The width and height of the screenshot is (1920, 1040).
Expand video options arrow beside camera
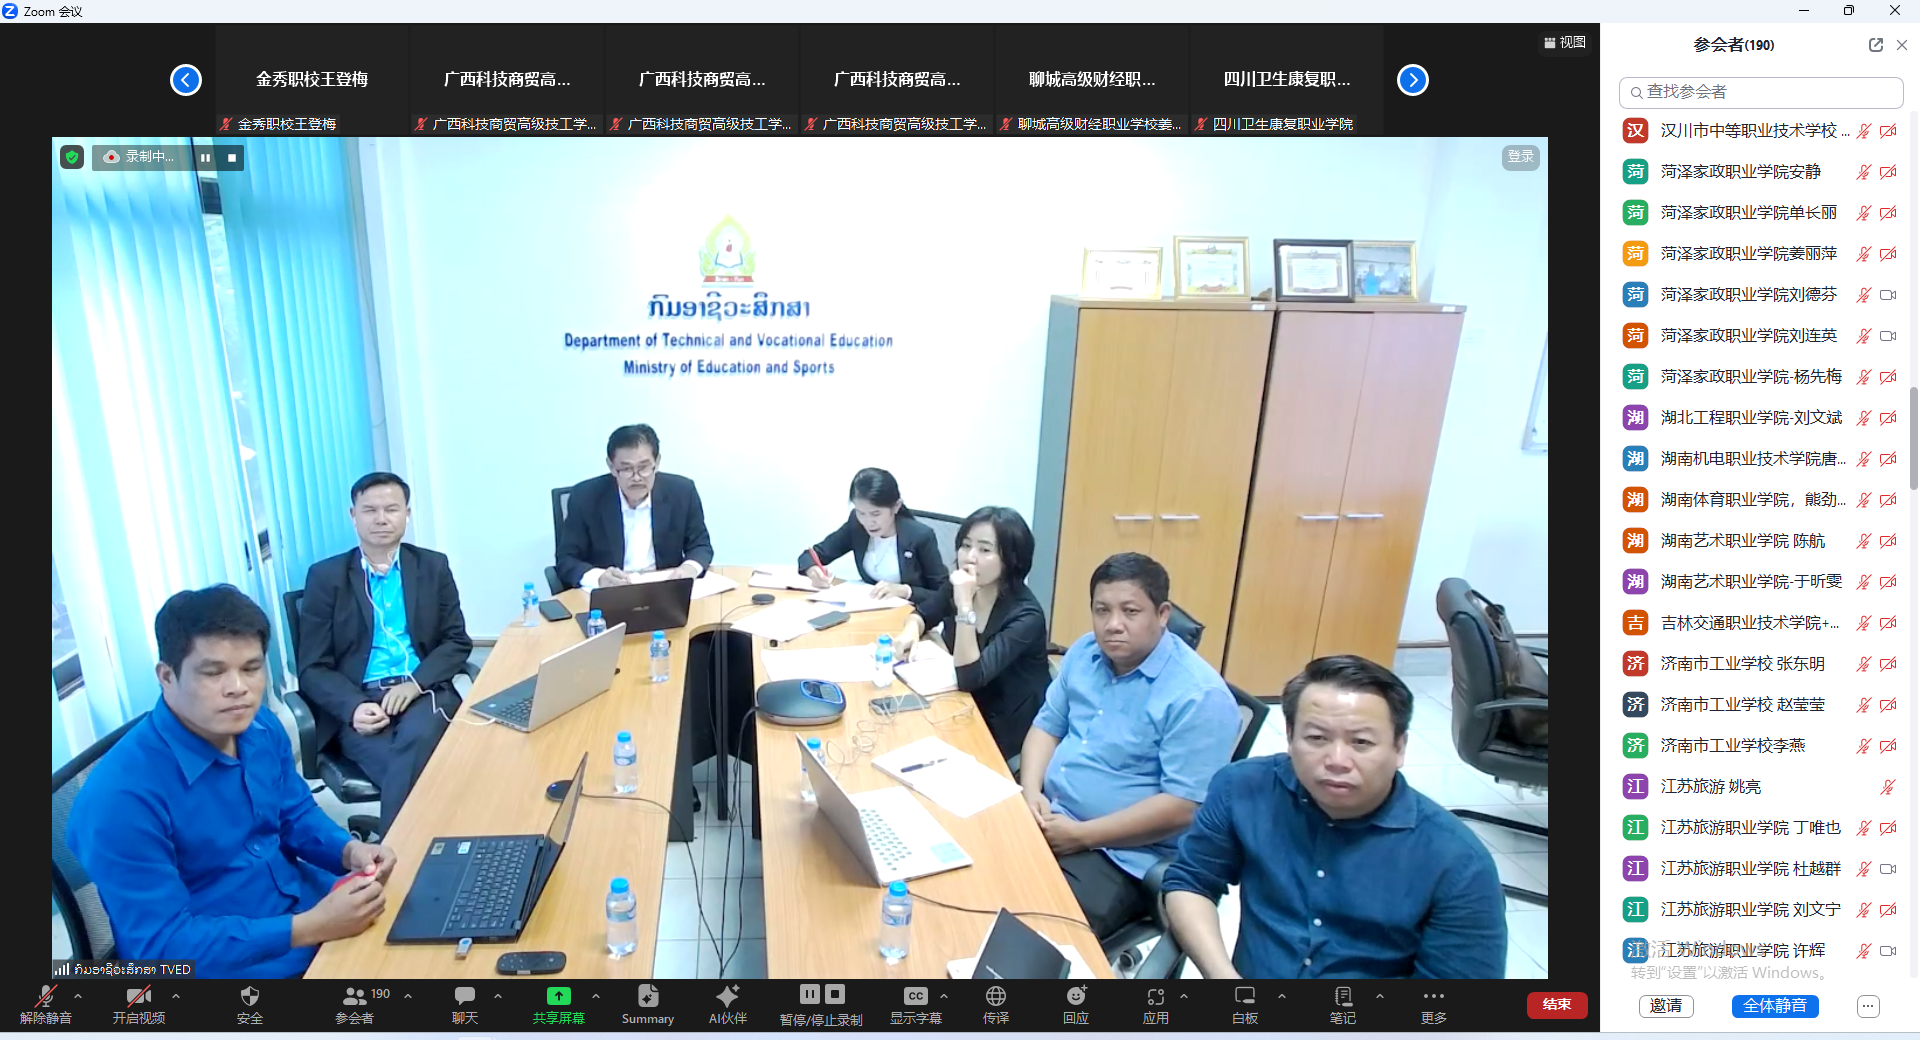pyautogui.click(x=176, y=996)
